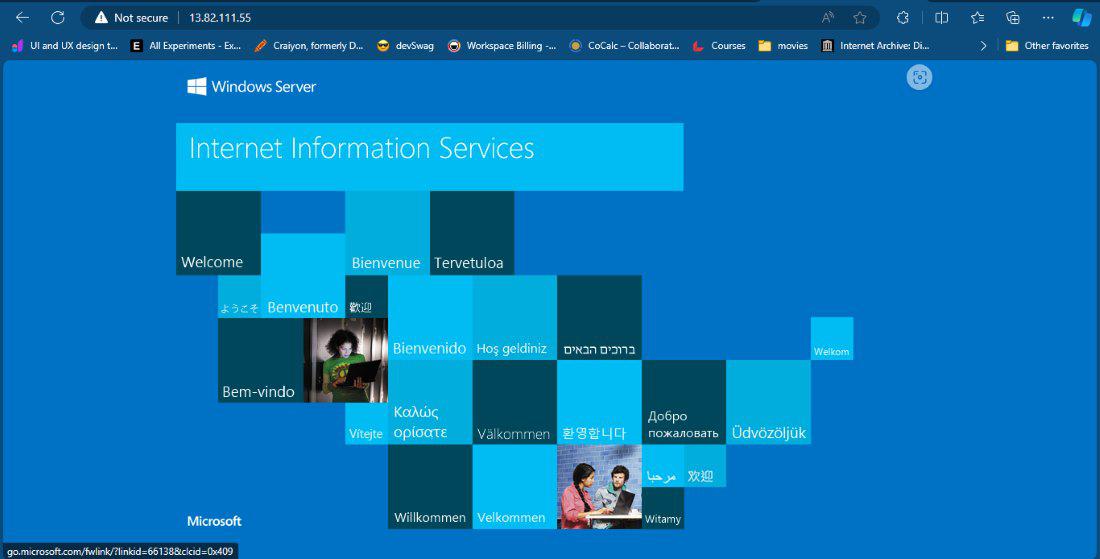The image size is (1100, 559).
Task: Click the Willkommen tile
Action: (430, 487)
